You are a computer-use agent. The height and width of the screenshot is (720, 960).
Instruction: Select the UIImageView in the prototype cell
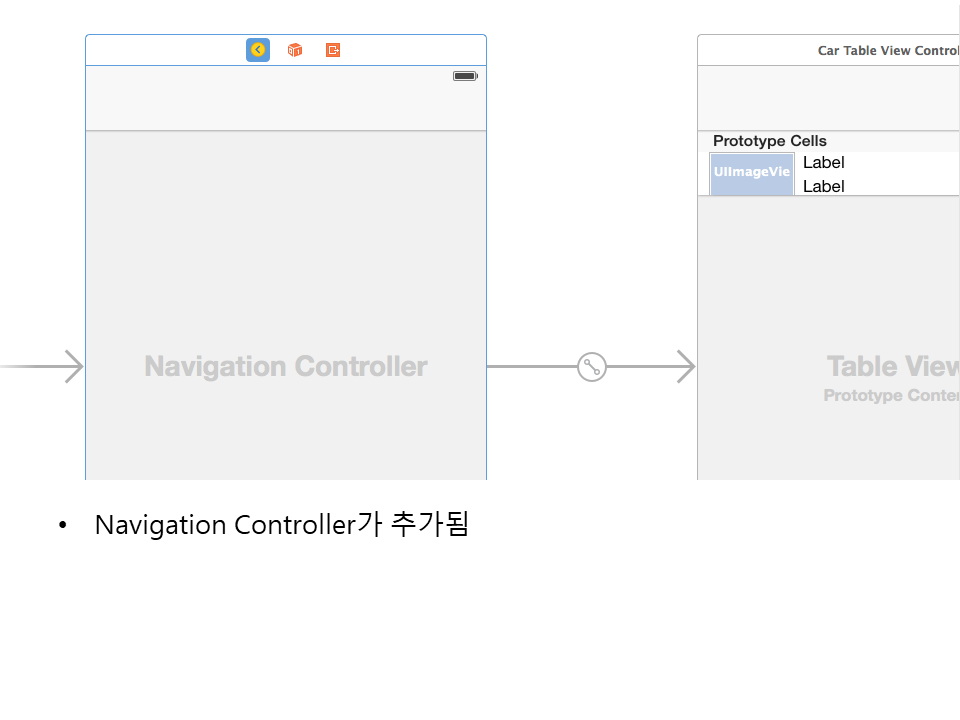pos(752,173)
